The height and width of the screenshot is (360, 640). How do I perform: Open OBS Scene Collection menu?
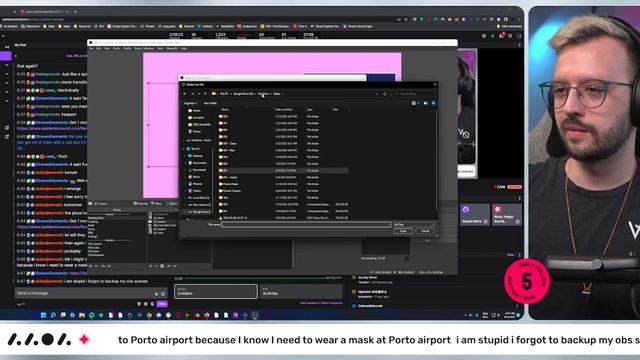point(144,49)
